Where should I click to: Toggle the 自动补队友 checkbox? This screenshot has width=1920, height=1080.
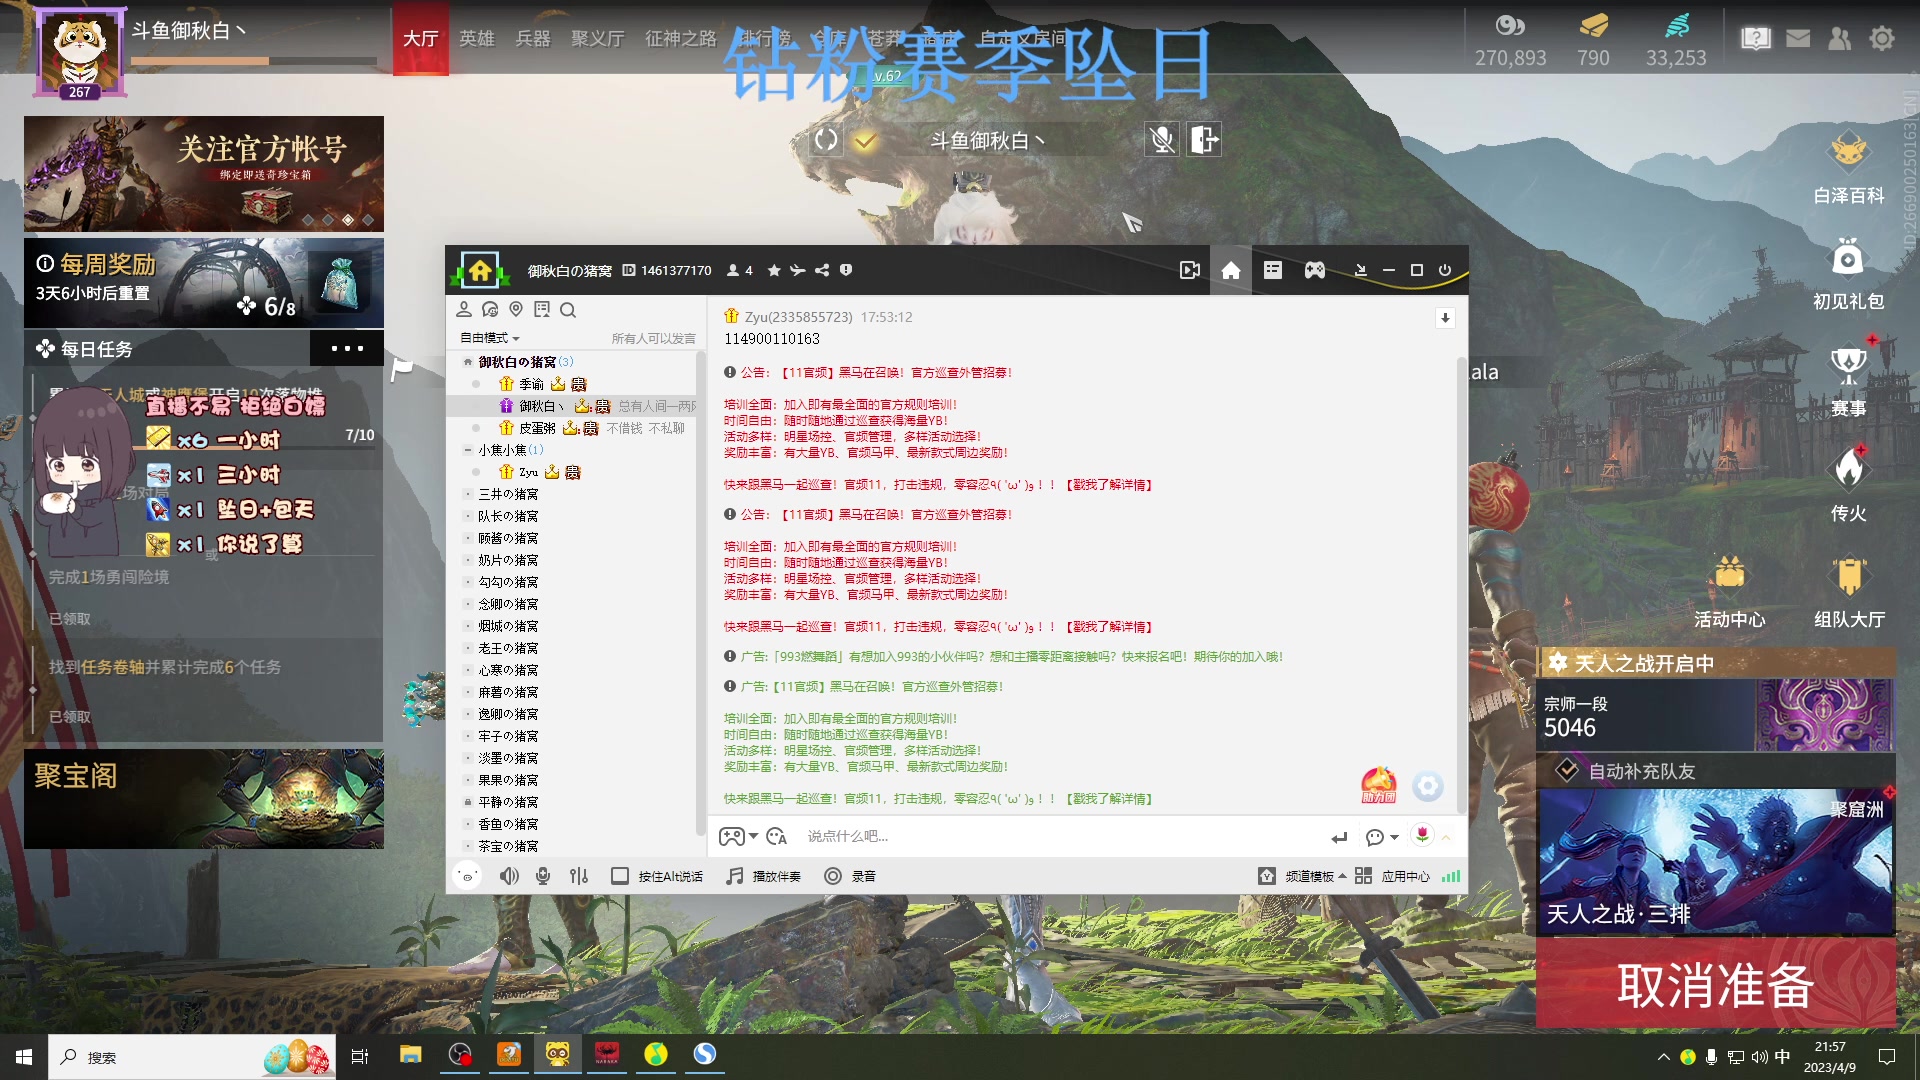(1567, 771)
